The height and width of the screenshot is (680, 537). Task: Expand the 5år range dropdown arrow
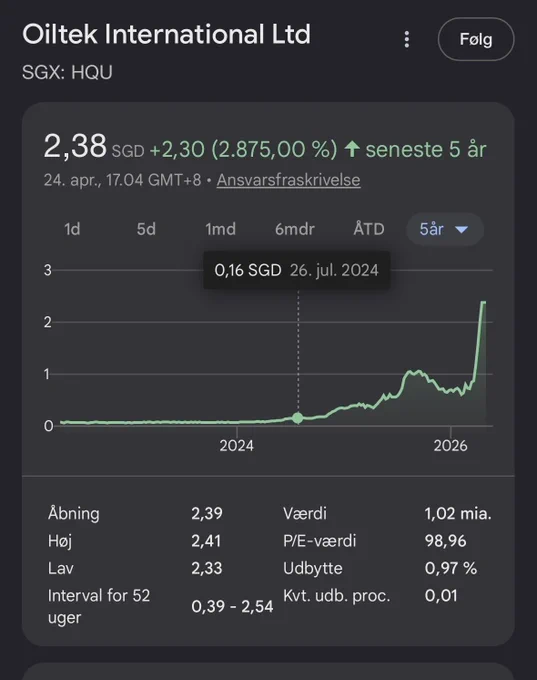point(462,229)
